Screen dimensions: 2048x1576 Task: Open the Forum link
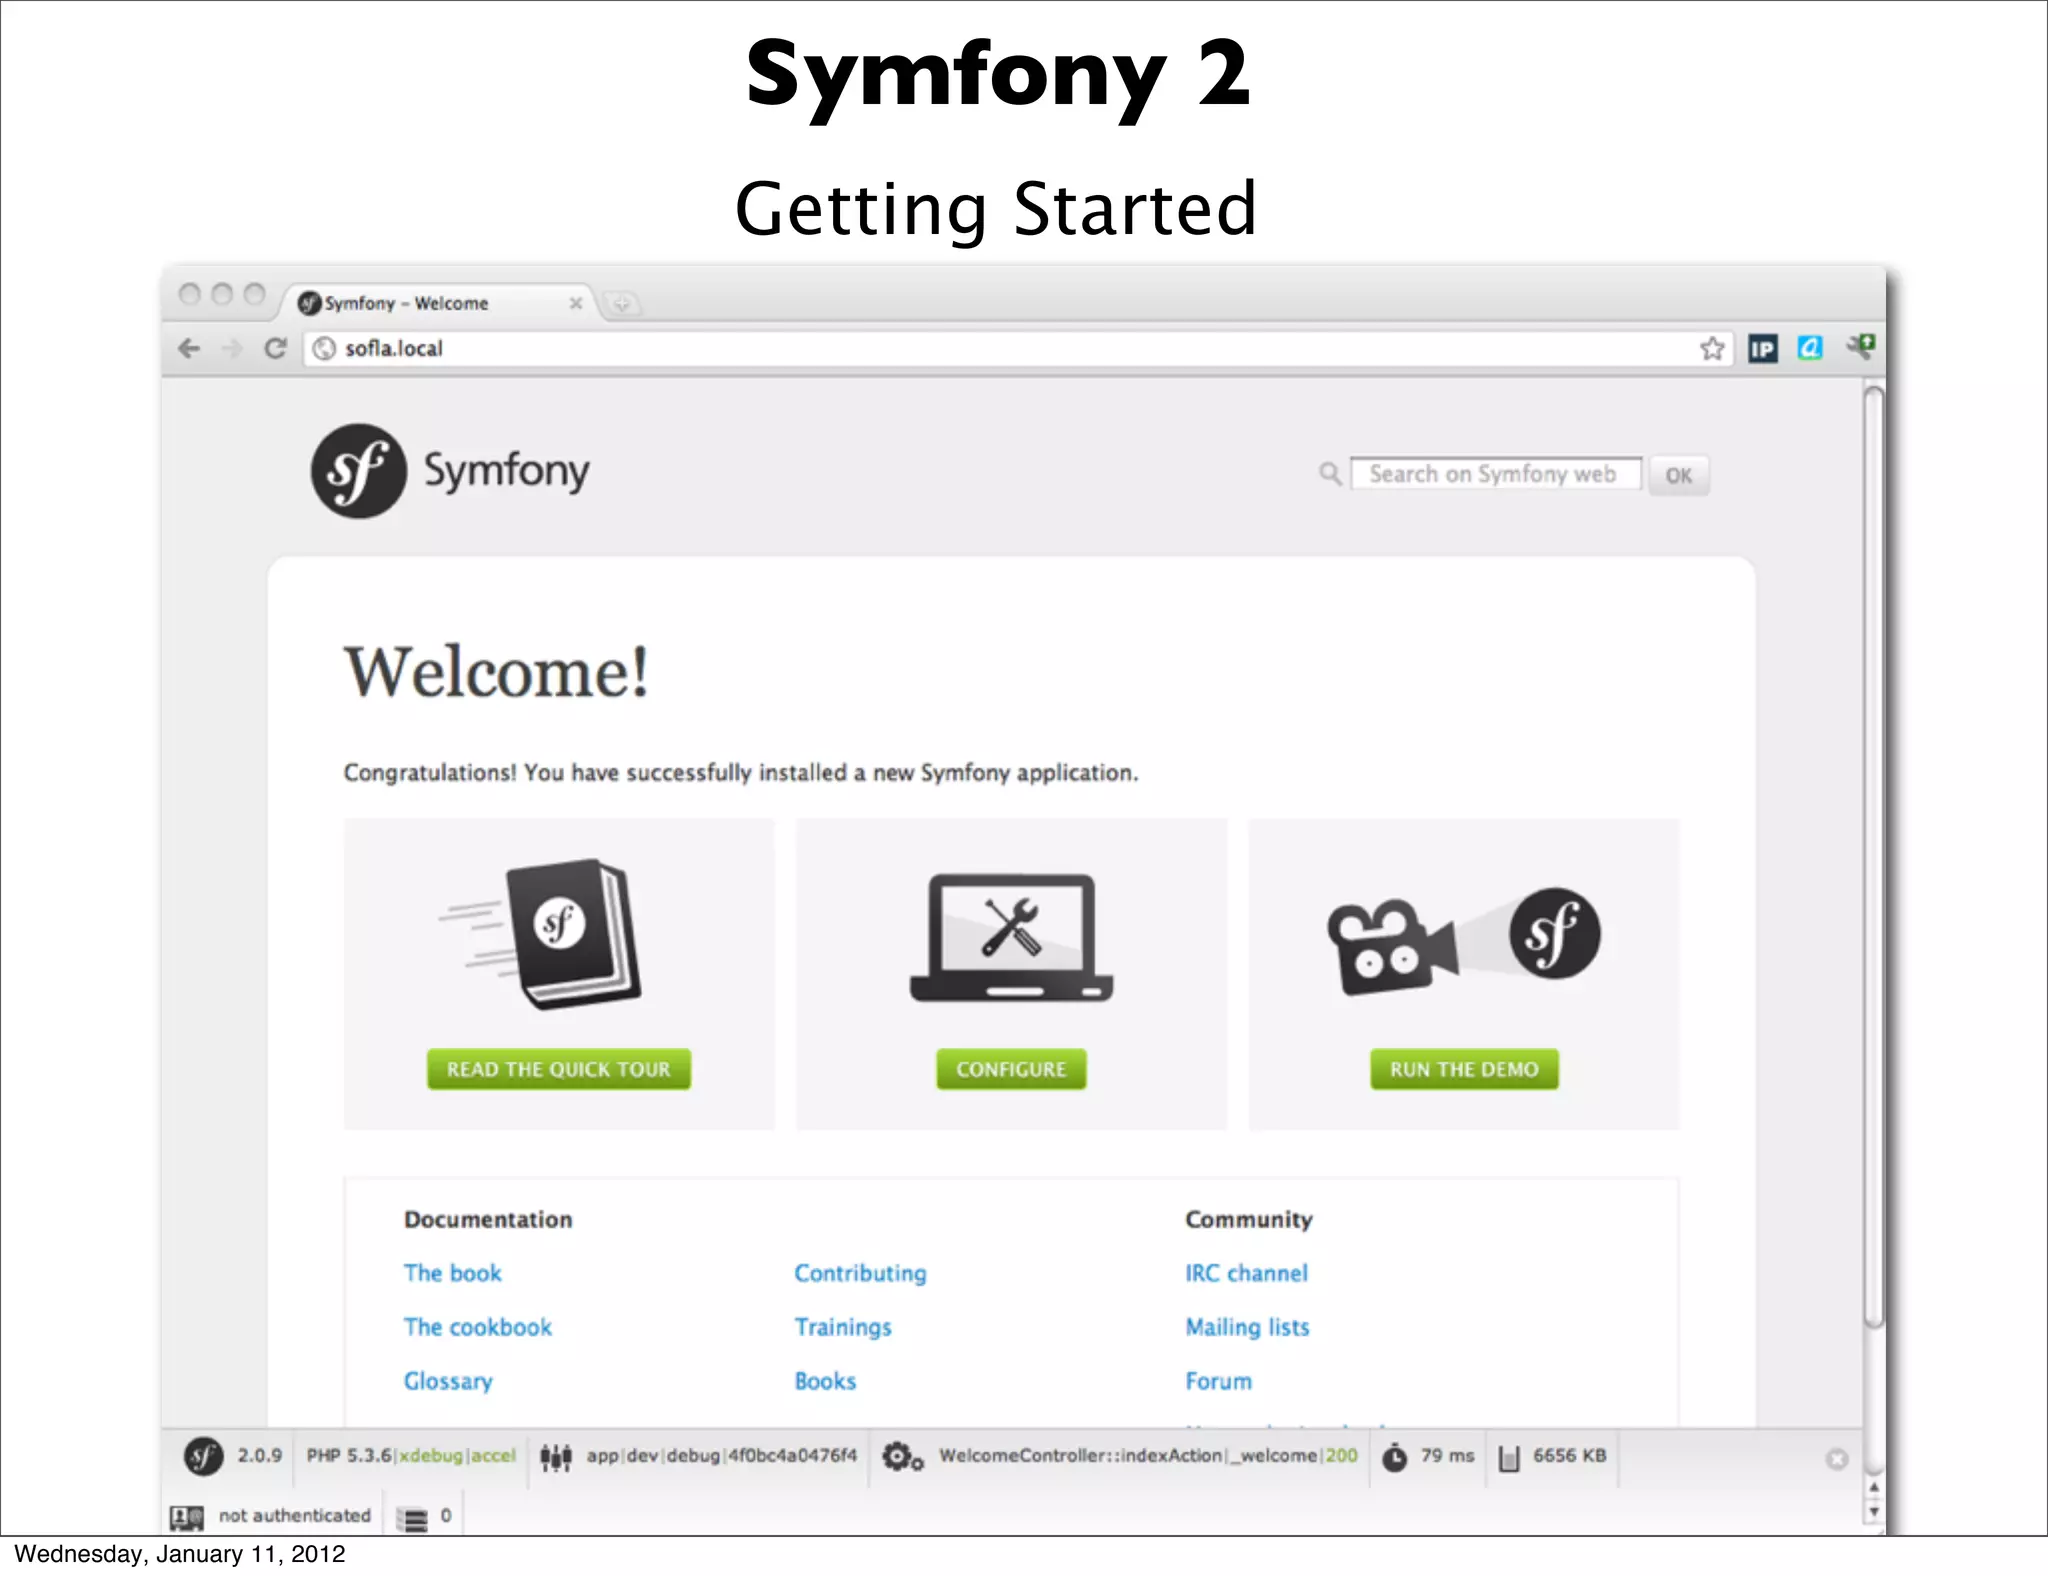coord(1218,1381)
